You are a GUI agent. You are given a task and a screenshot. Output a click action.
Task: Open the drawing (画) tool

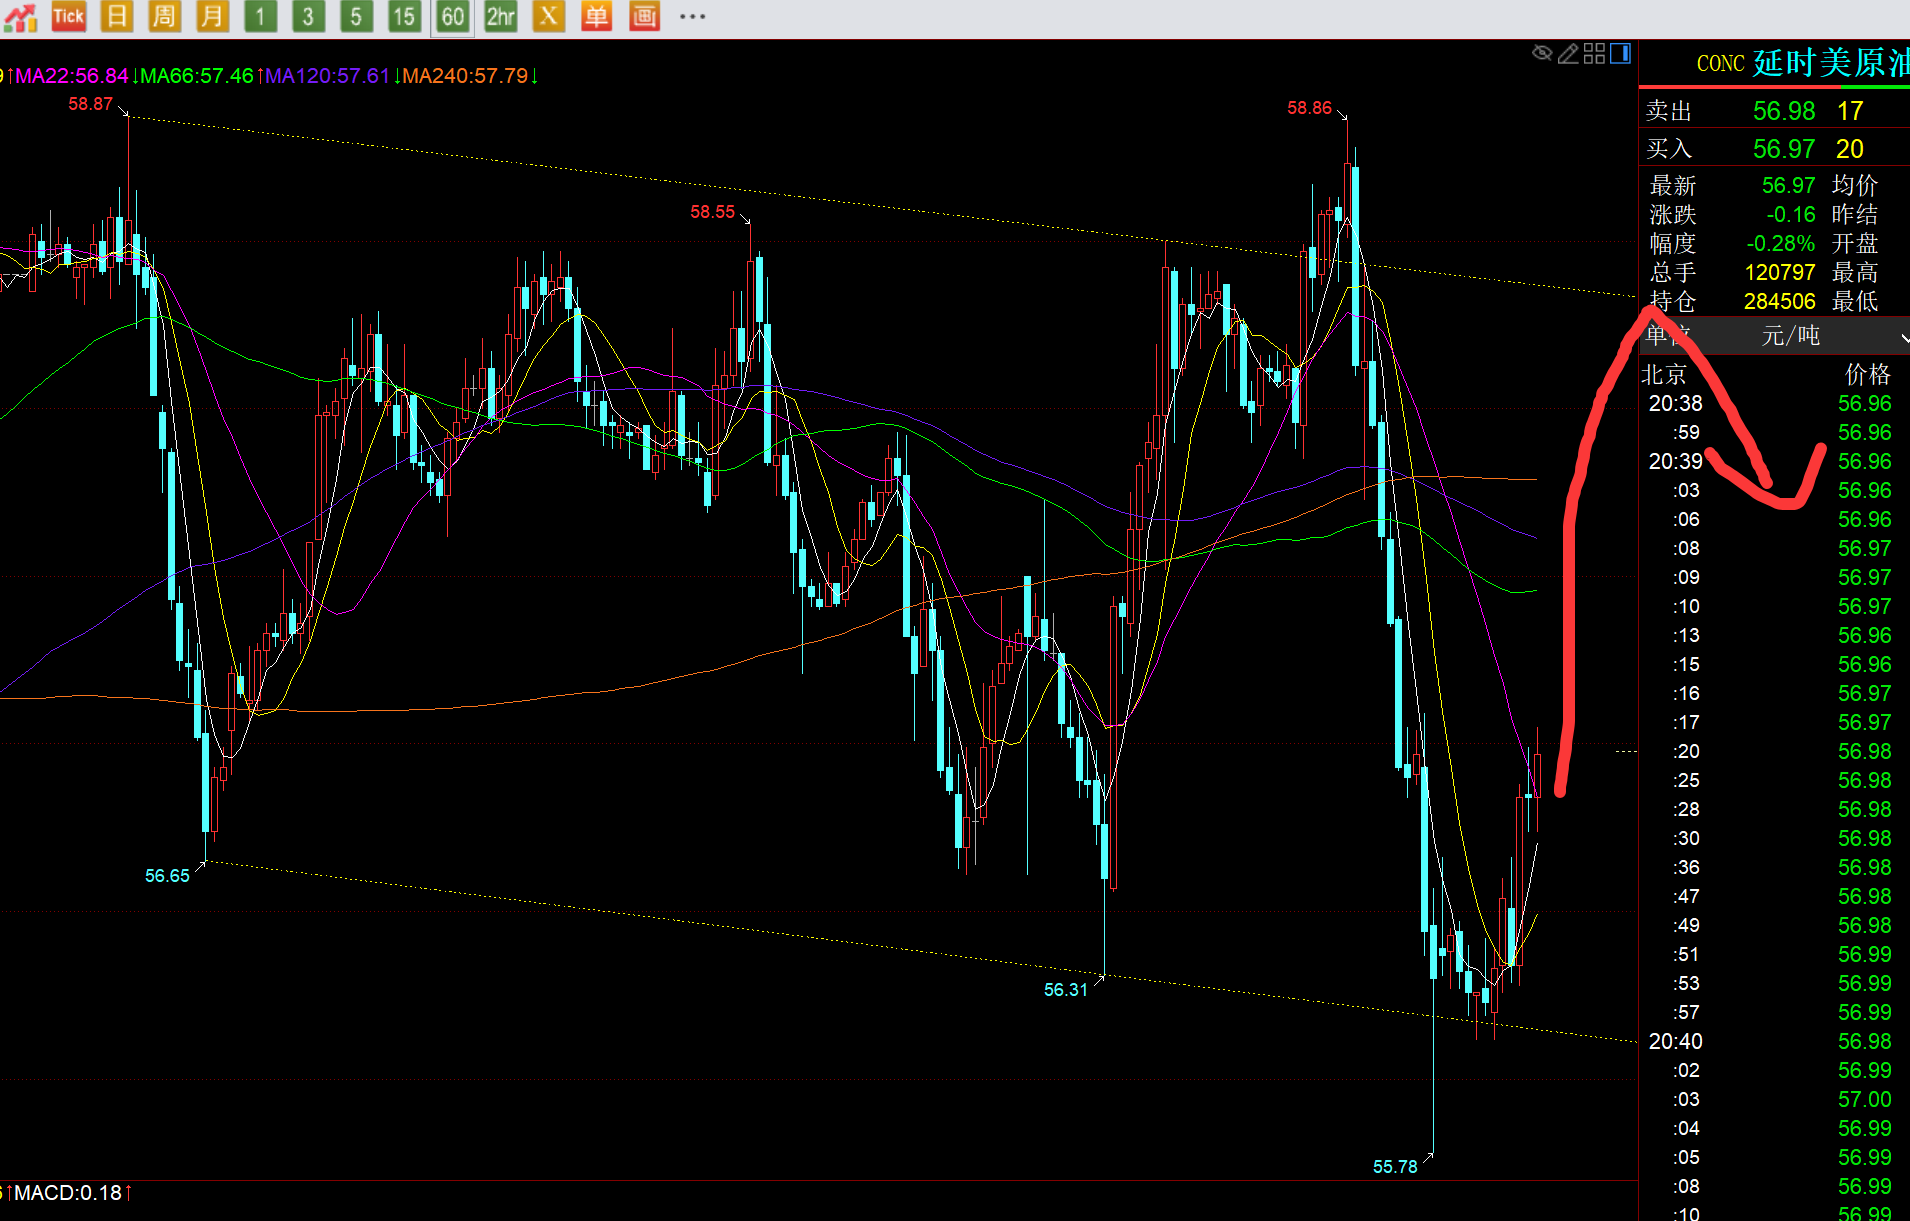pyautogui.click(x=645, y=17)
